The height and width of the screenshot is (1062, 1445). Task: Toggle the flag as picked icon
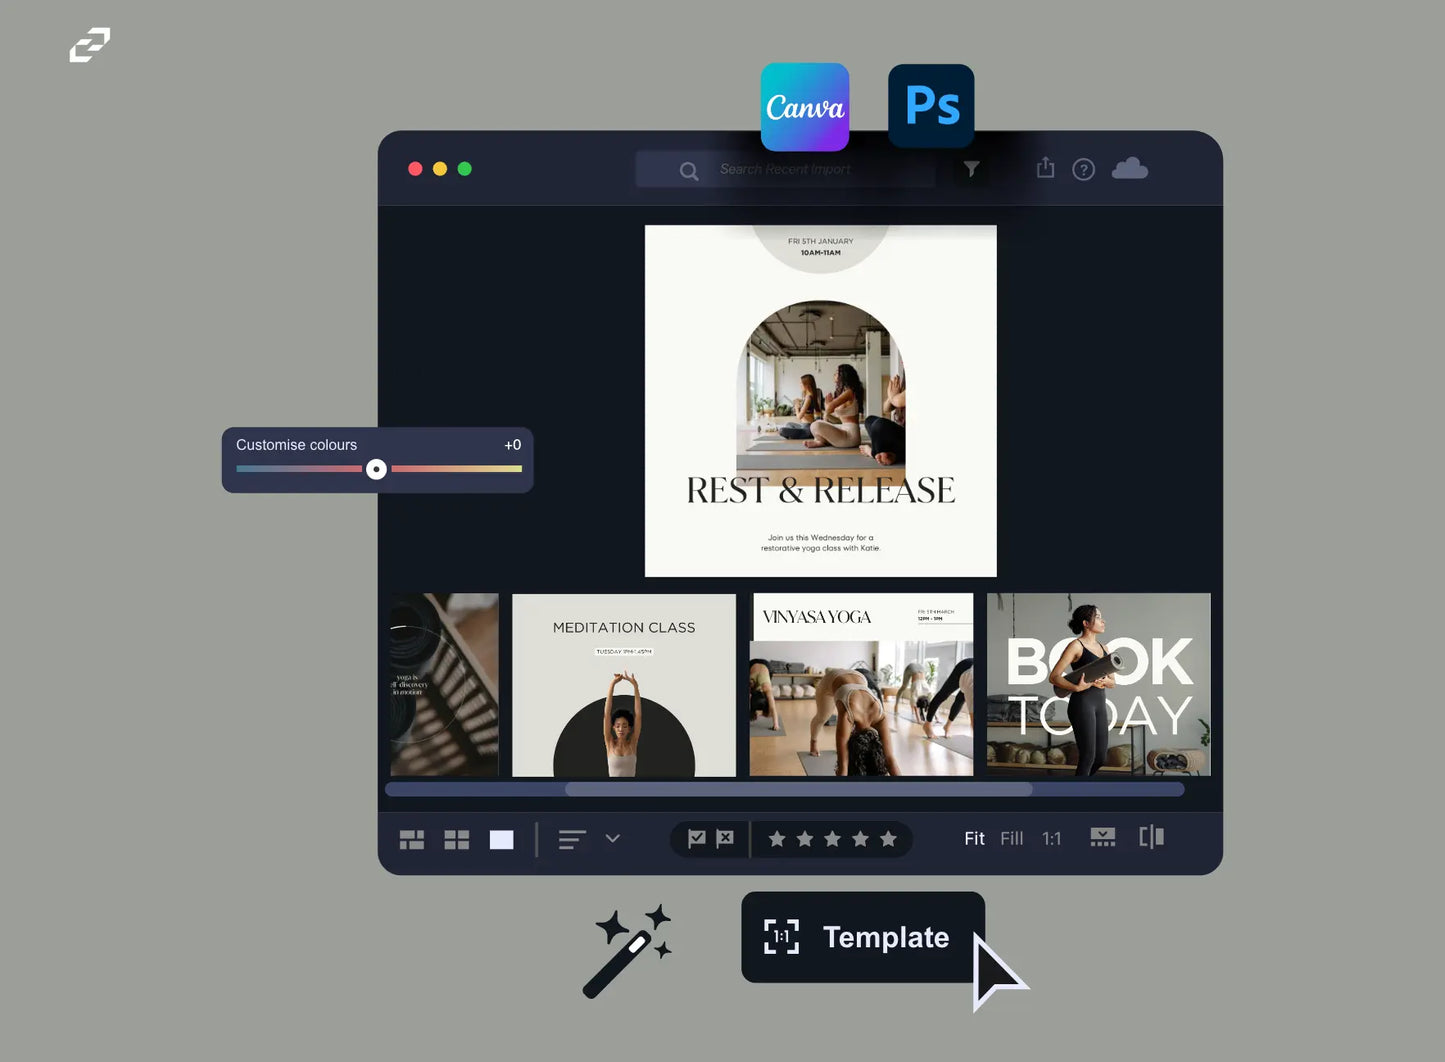697,838
